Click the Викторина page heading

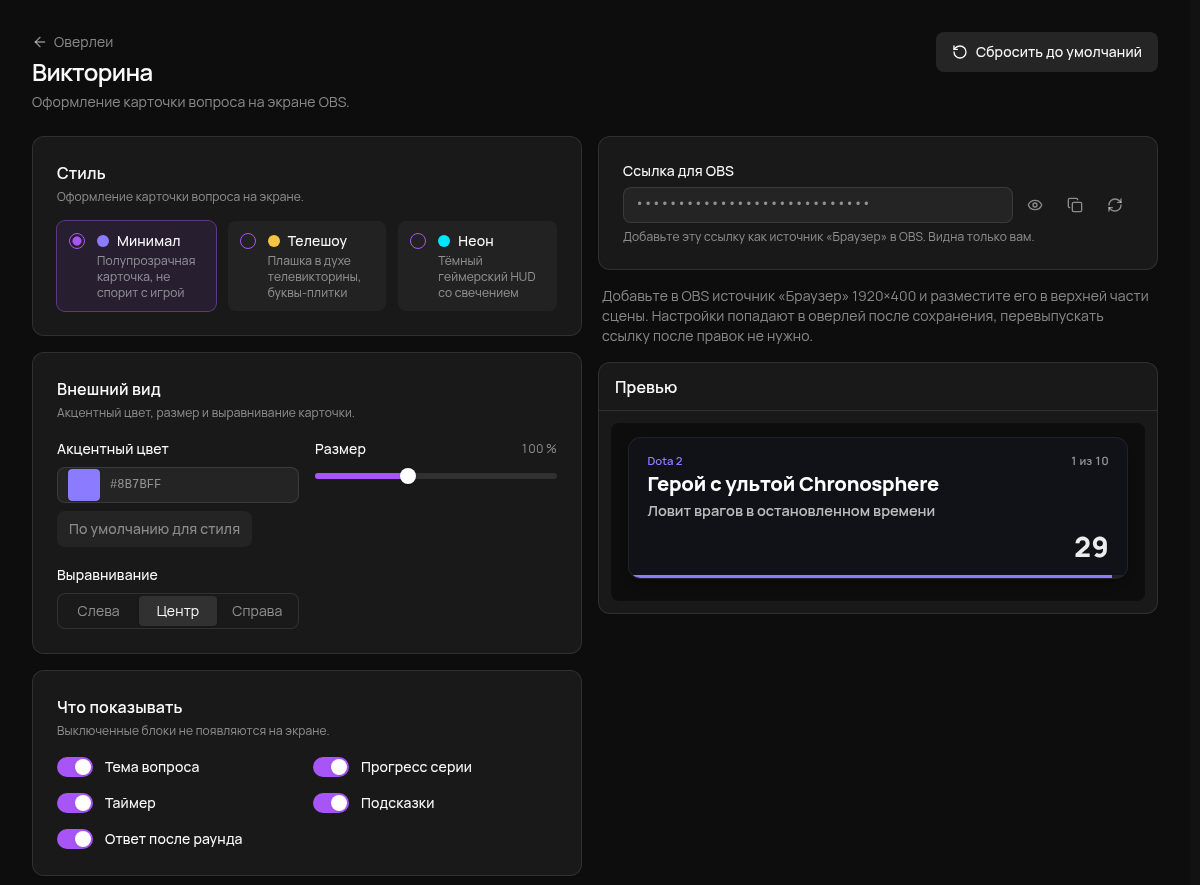[92, 73]
